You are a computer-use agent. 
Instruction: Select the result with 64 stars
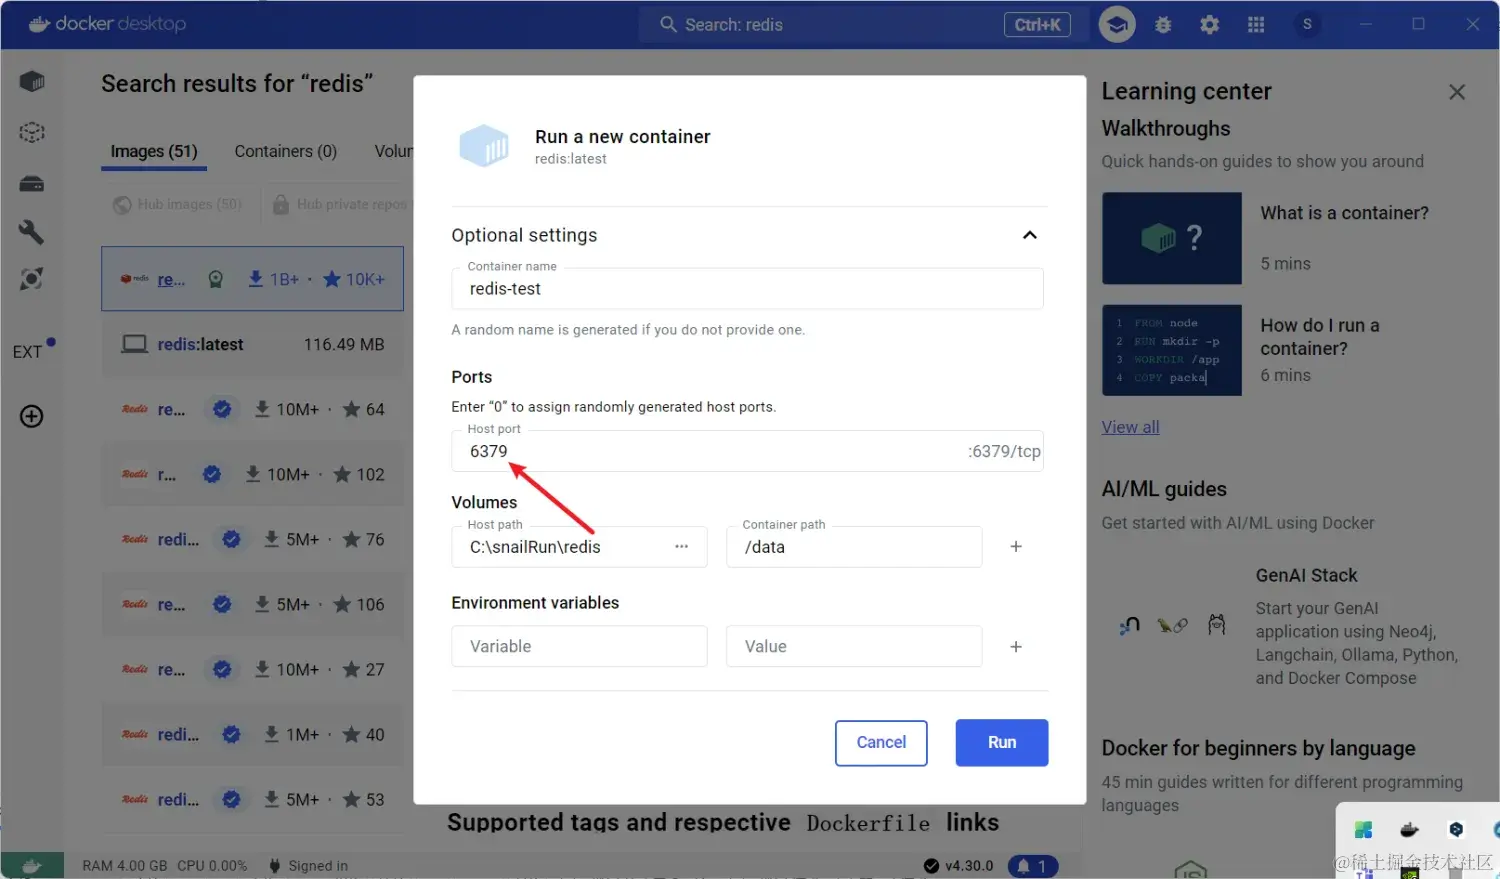coord(252,409)
